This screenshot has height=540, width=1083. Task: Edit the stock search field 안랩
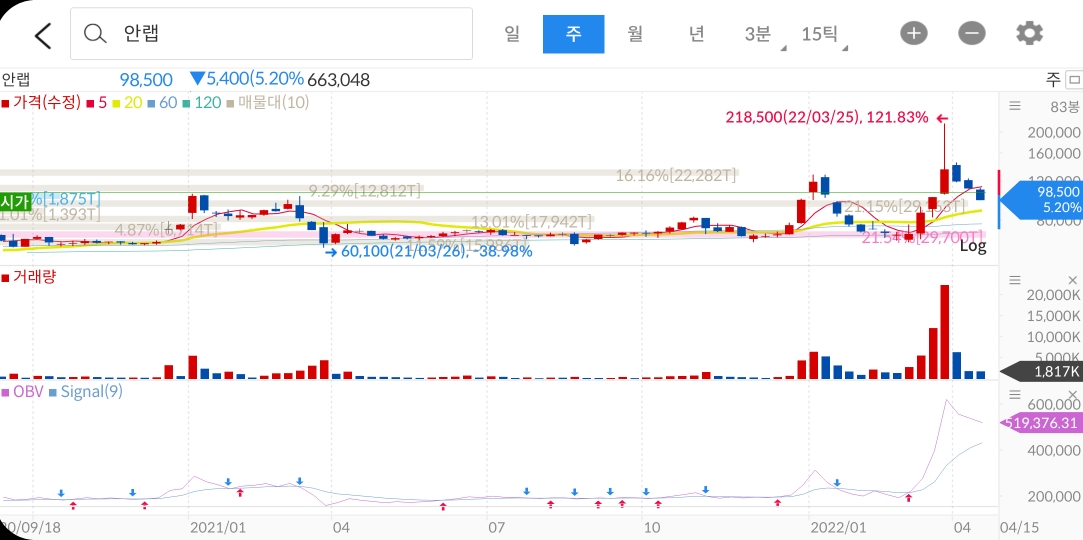[x=271, y=33]
